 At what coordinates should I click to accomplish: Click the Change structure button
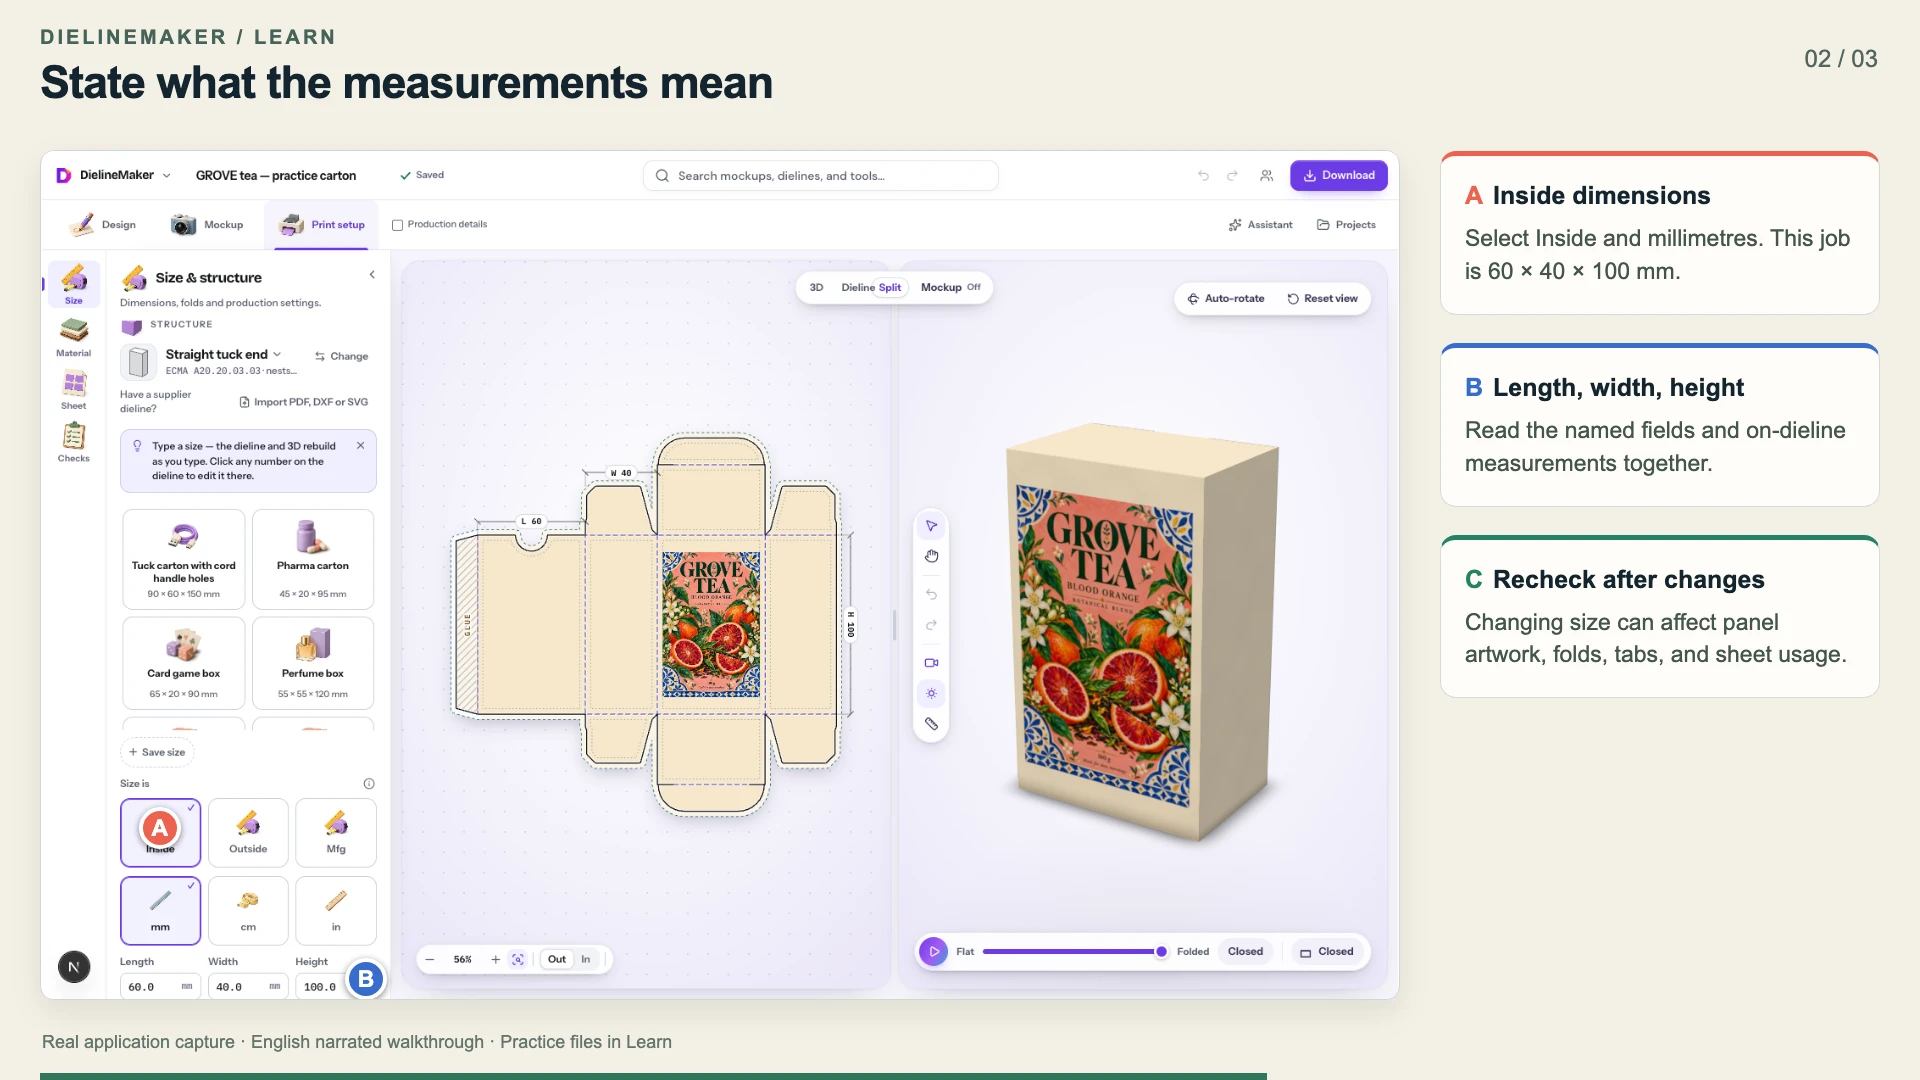(x=341, y=357)
